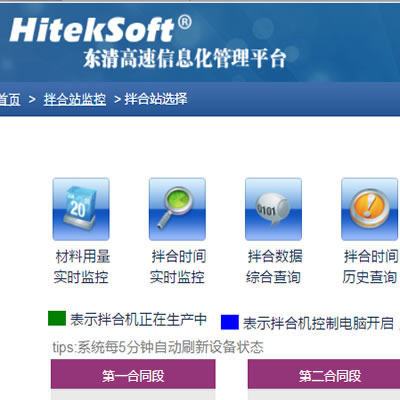Open the 材料用量实时监控 calendar icon
The height and width of the screenshot is (400, 400).
(81, 209)
